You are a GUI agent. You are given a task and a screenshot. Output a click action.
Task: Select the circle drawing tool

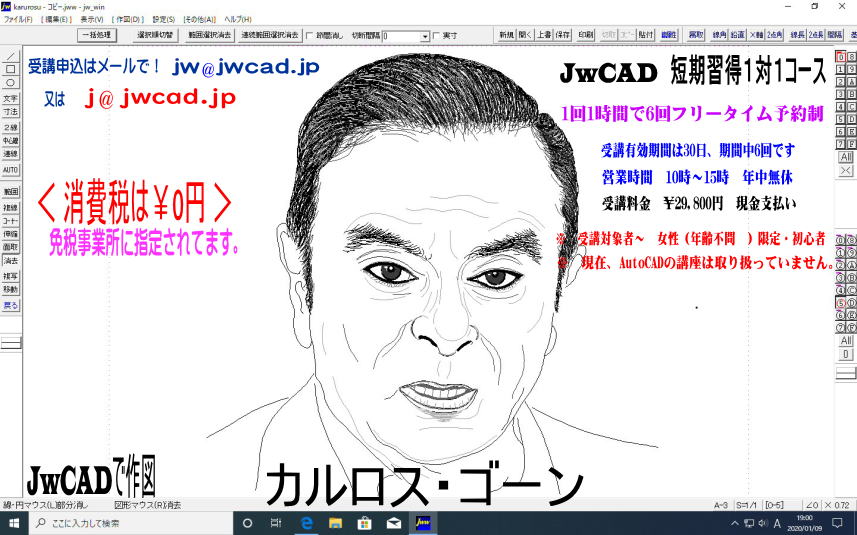(x=10, y=83)
